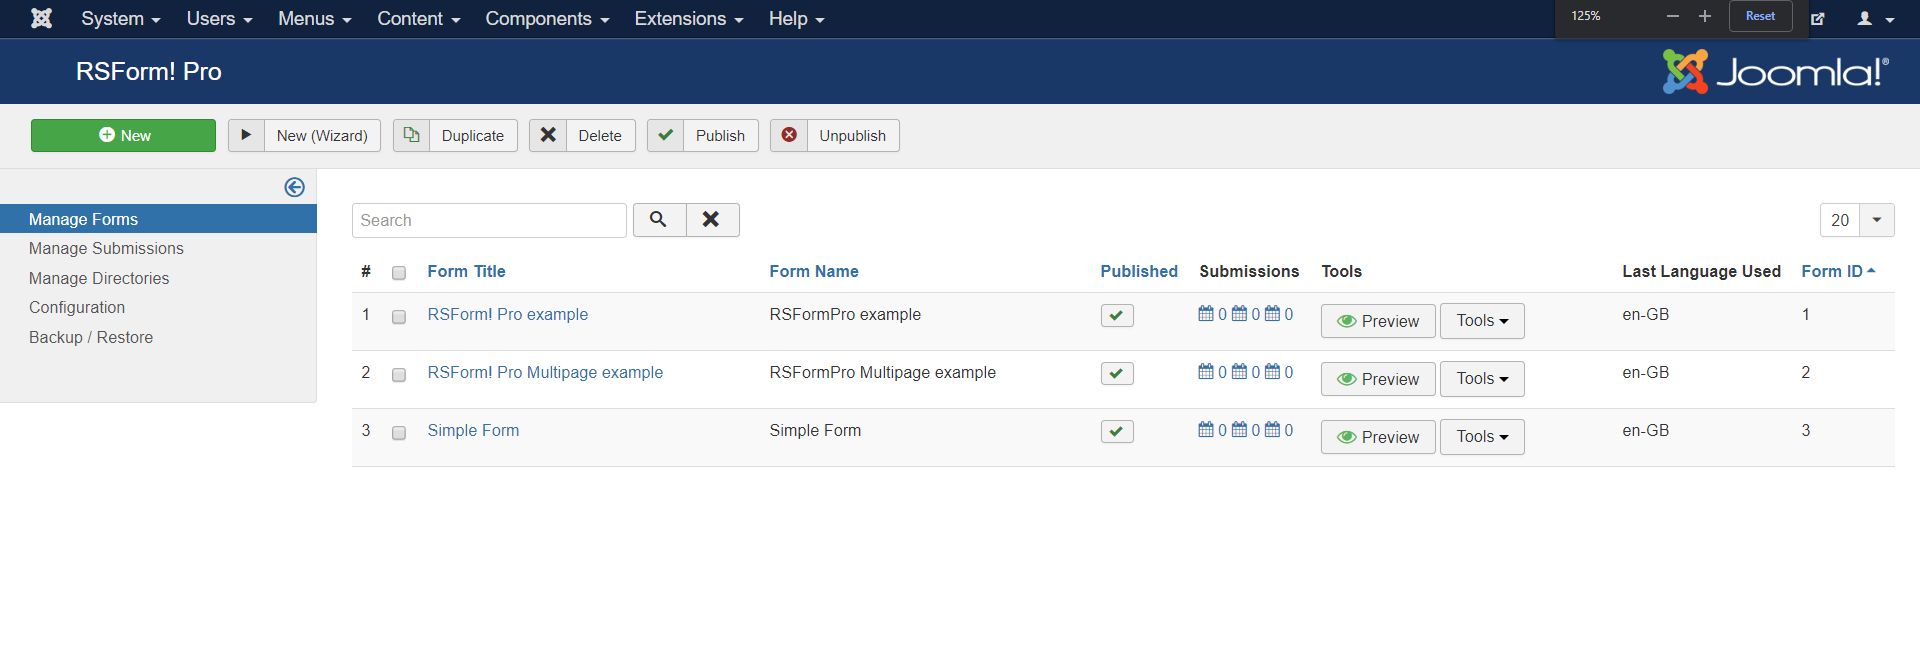Click the zoom-in plus icon

coord(1705,16)
